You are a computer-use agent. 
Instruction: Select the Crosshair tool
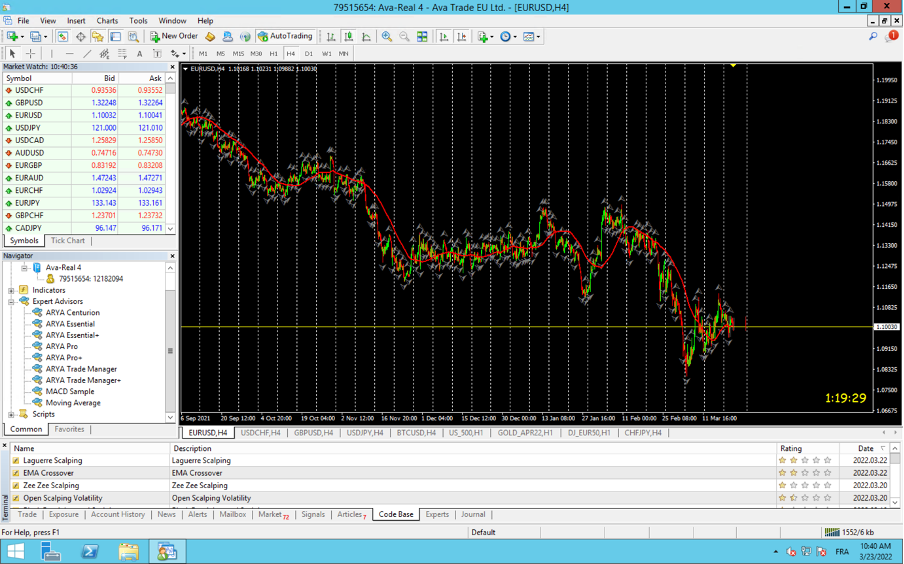point(31,54)
